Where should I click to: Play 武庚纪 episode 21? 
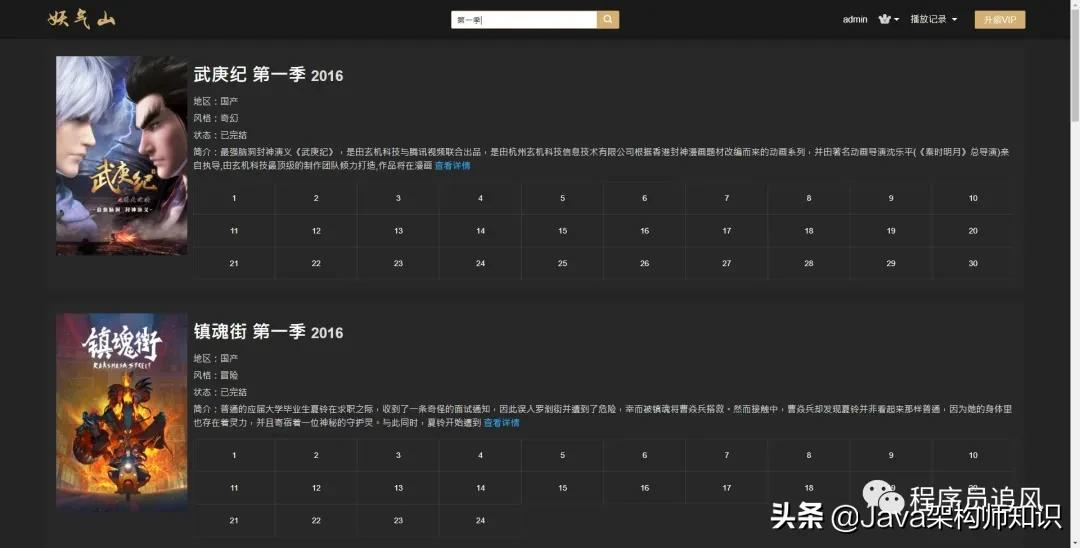pyautogui.click(x=234, y=263)
